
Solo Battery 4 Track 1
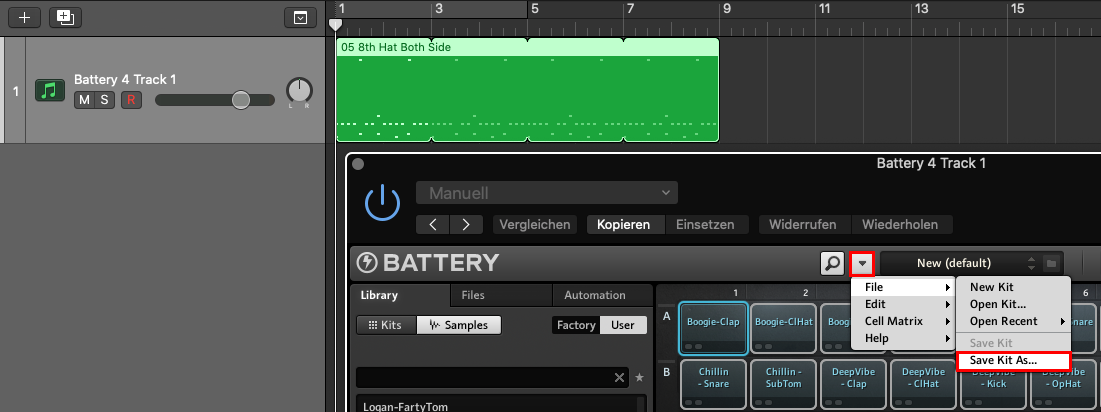click(104, 100)
